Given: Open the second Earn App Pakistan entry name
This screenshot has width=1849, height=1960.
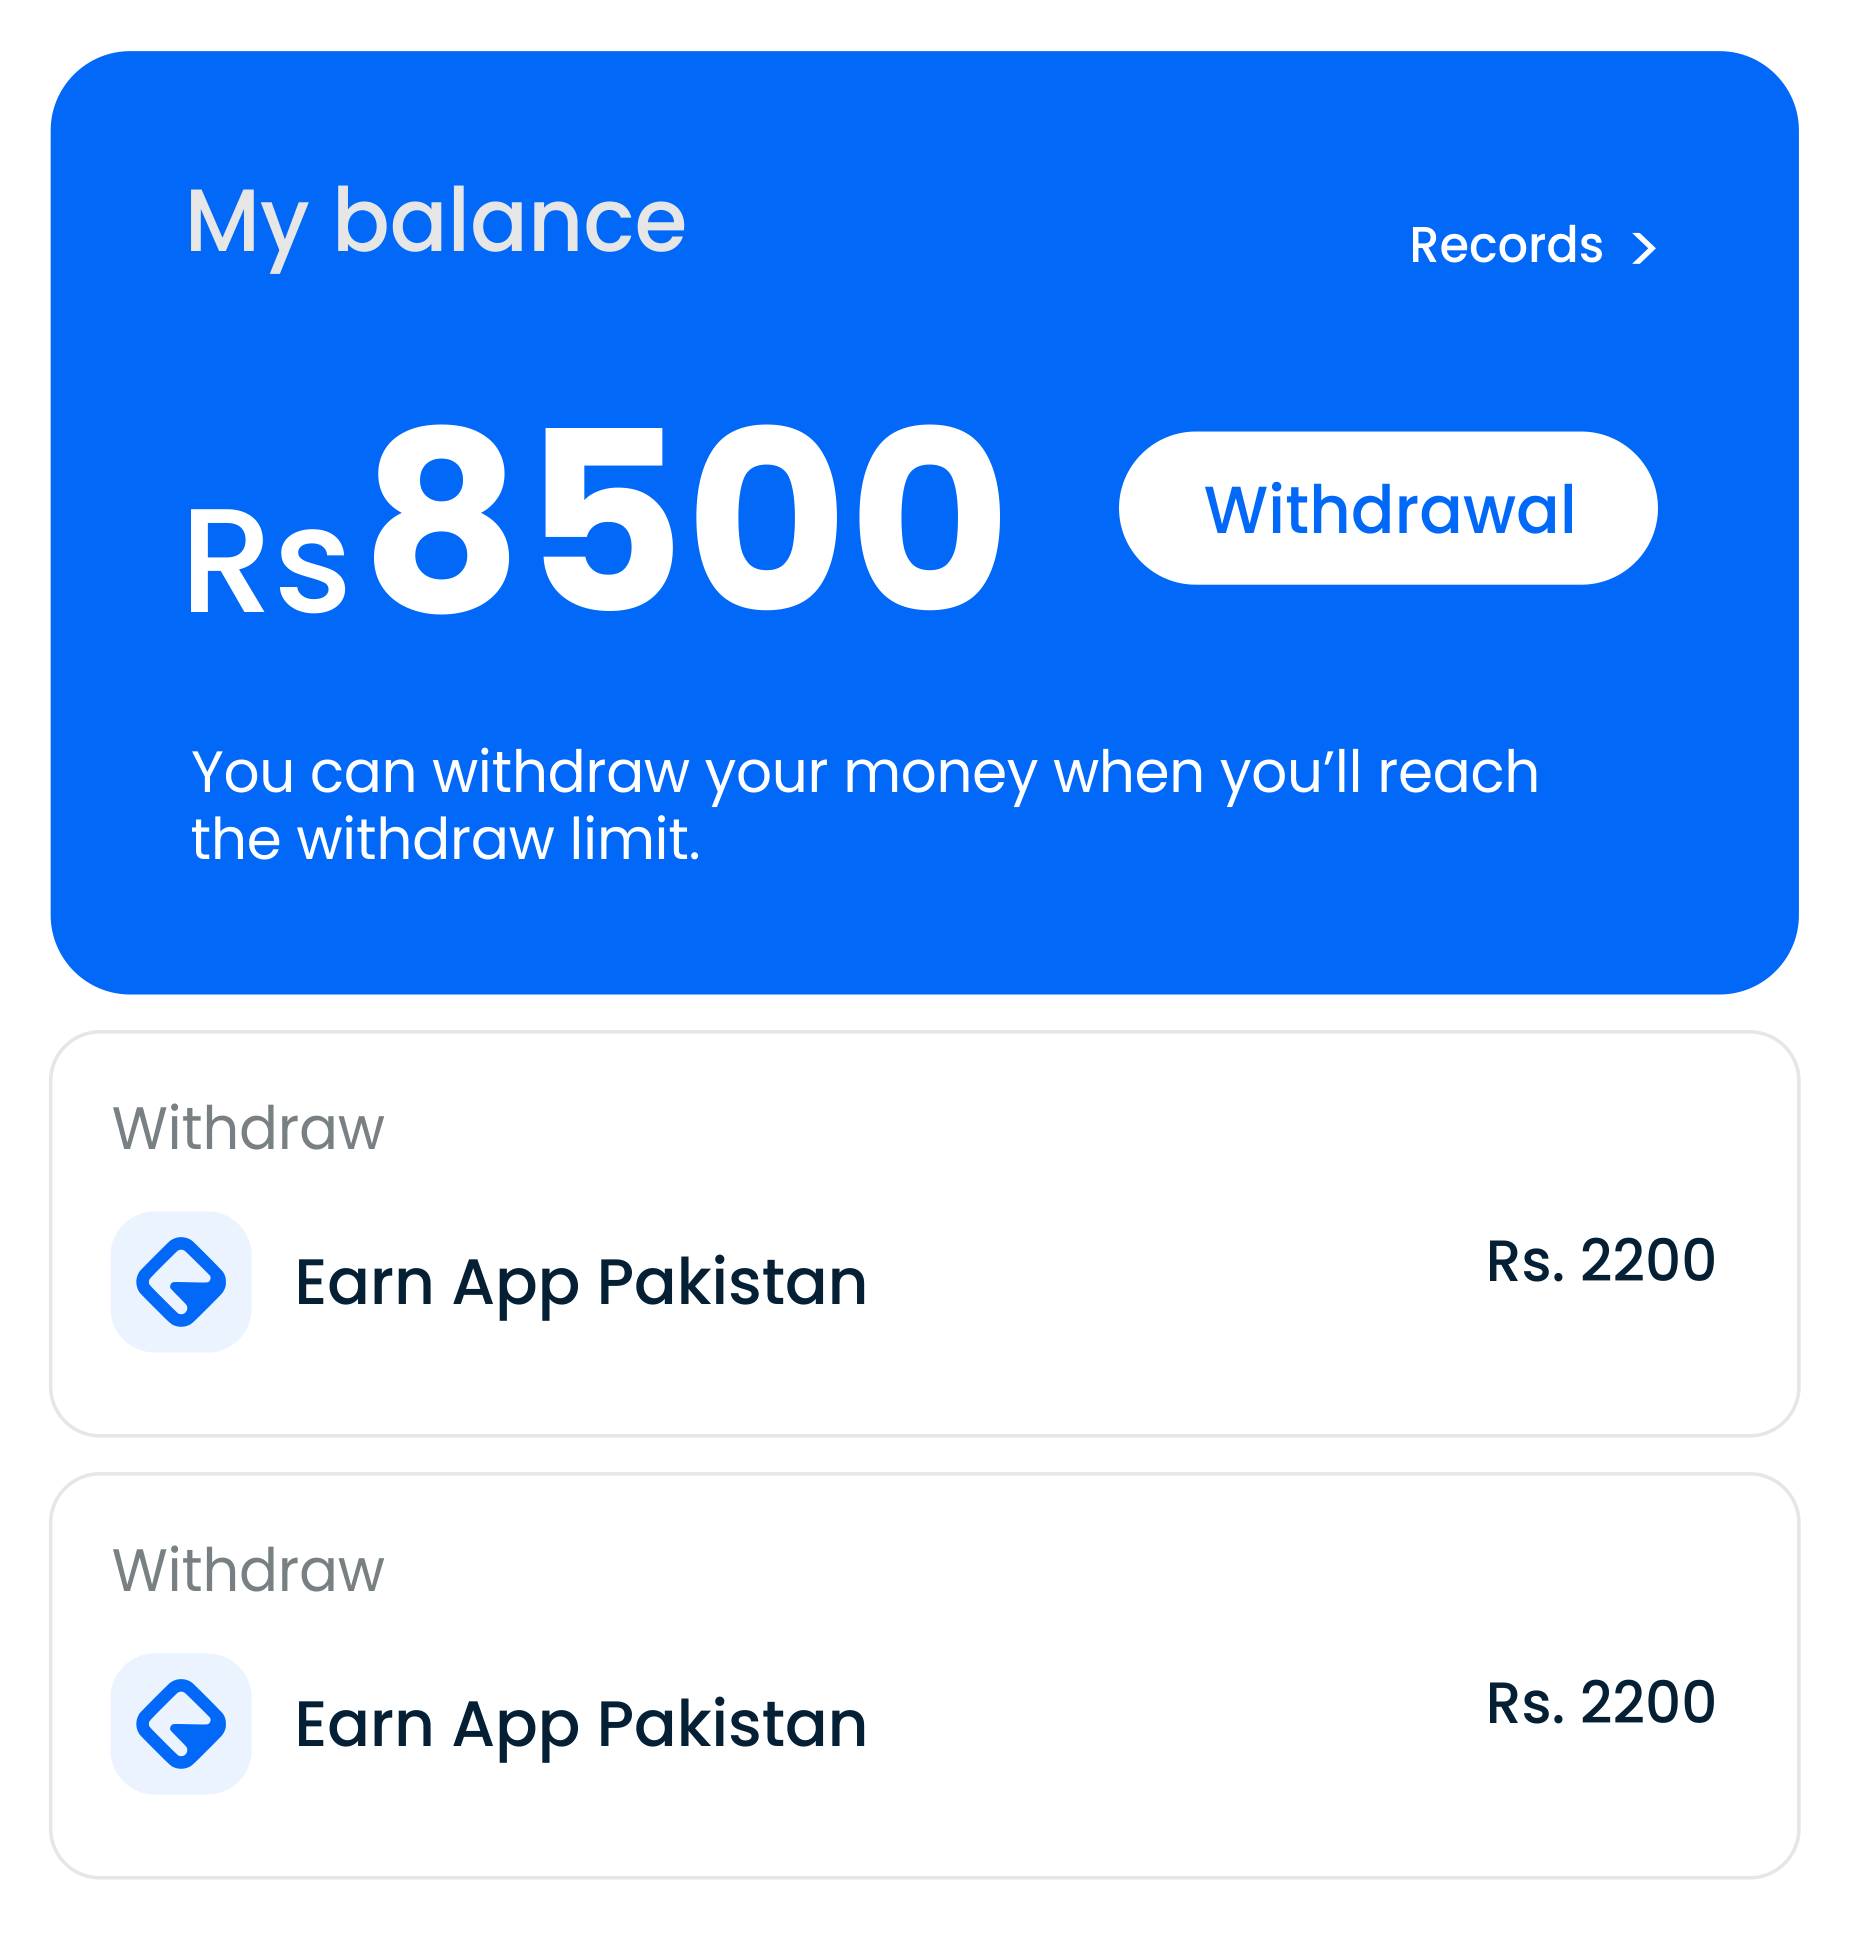Looking at the screenshot, I should coord(581,1725).
